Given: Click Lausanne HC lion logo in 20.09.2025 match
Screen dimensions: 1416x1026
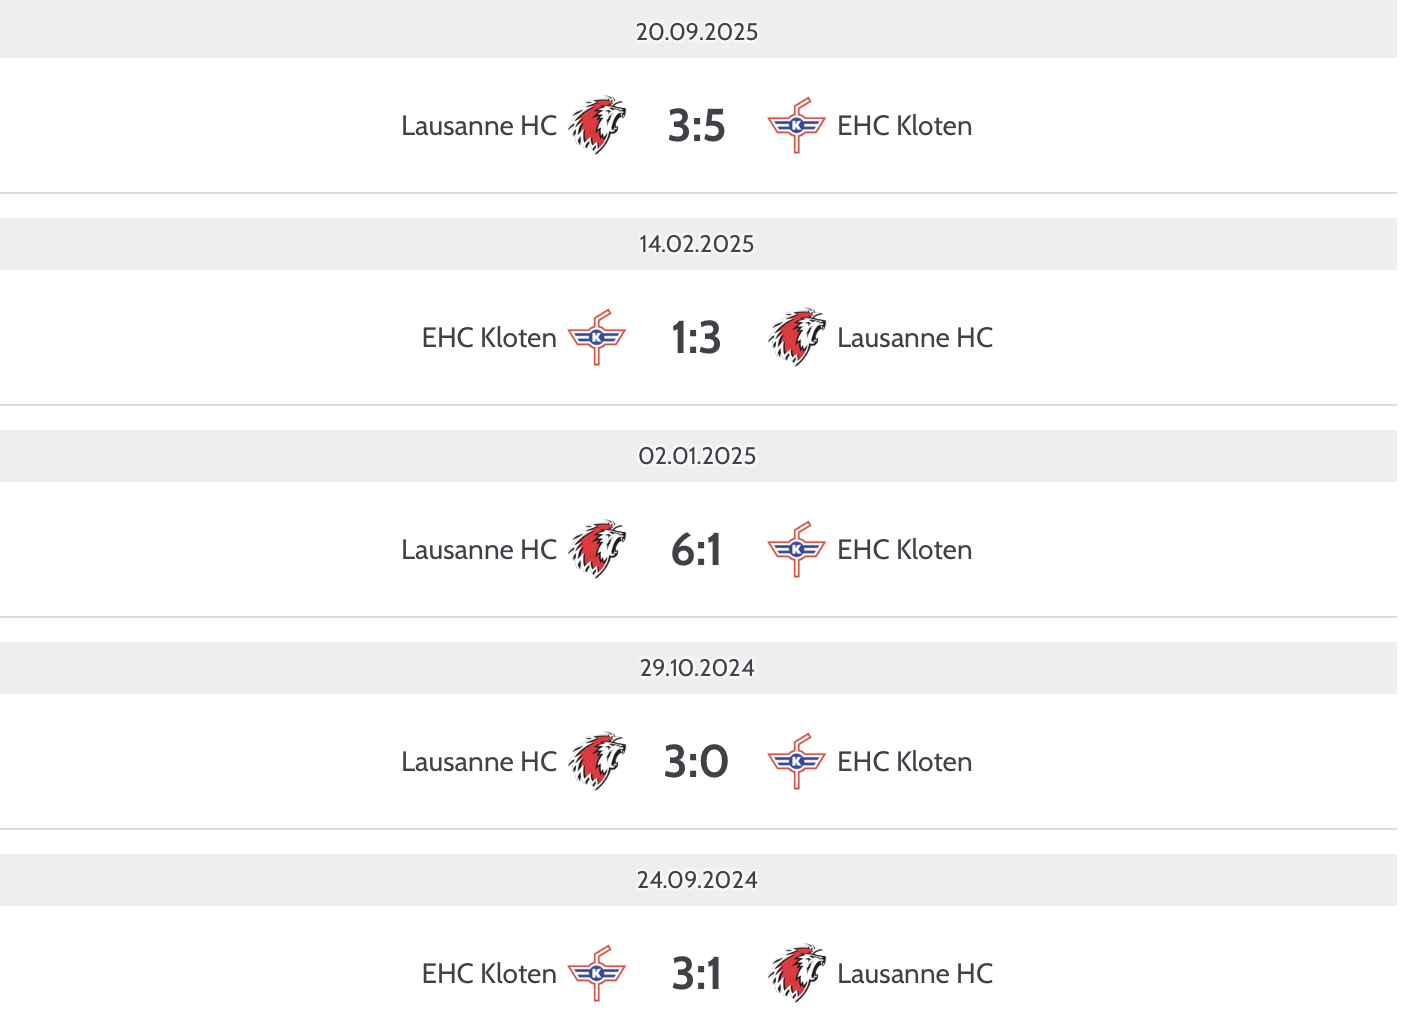Looking at the screenshot, I should 597,126.
